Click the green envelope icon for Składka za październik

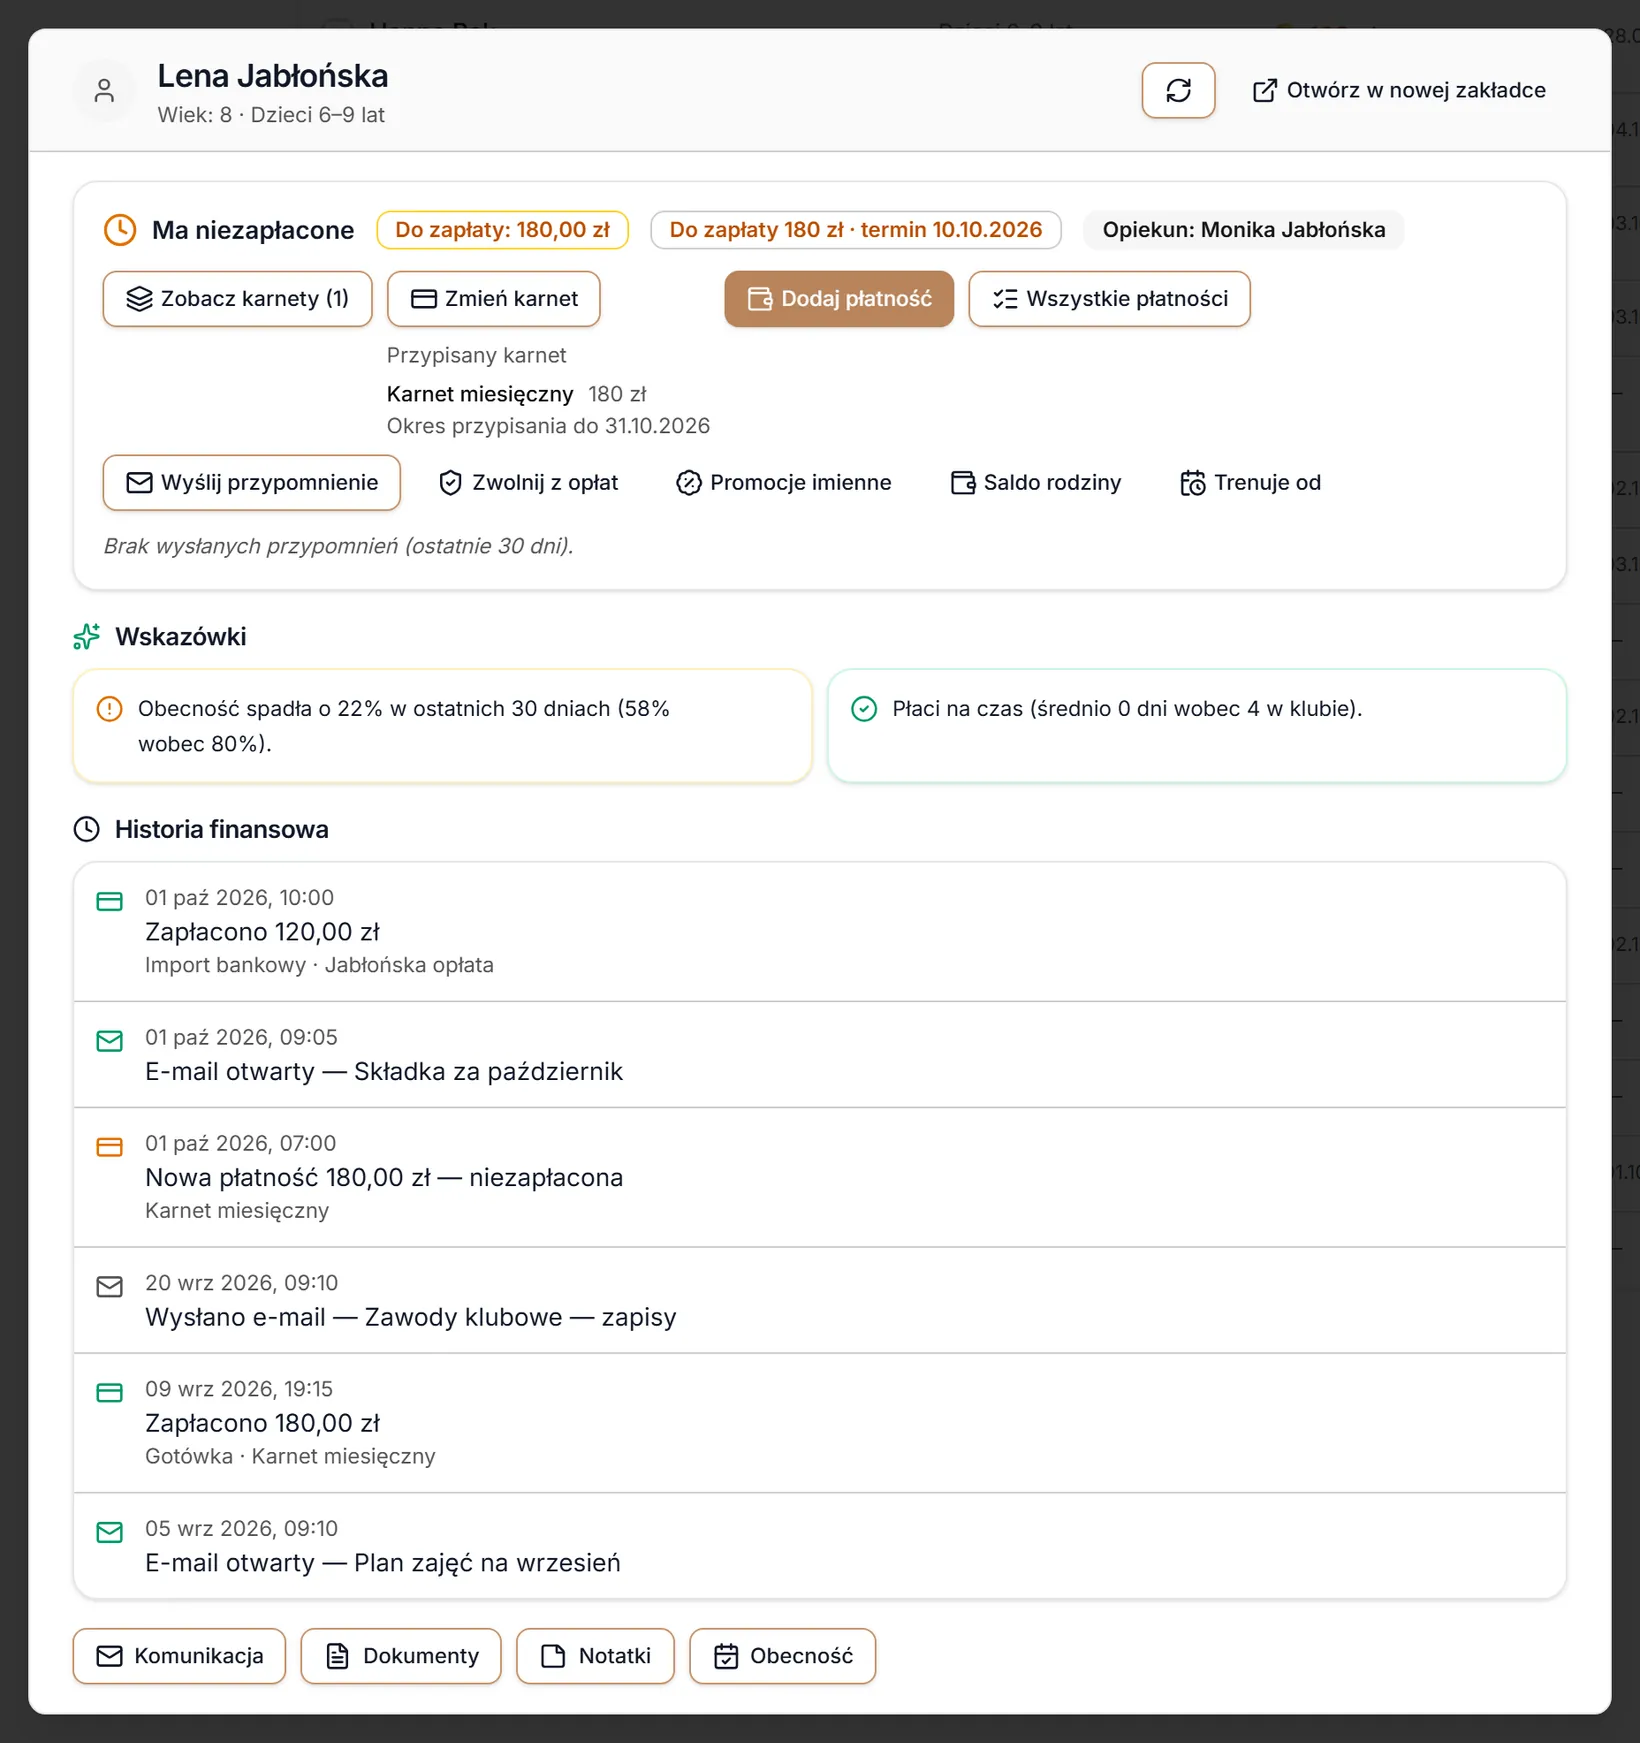110,1041
